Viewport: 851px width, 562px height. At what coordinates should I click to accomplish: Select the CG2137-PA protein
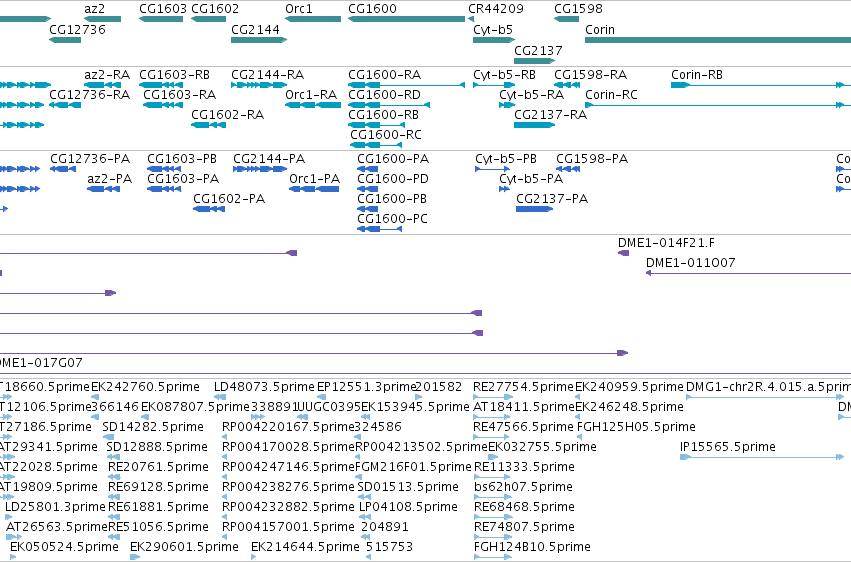coord(535,209)
